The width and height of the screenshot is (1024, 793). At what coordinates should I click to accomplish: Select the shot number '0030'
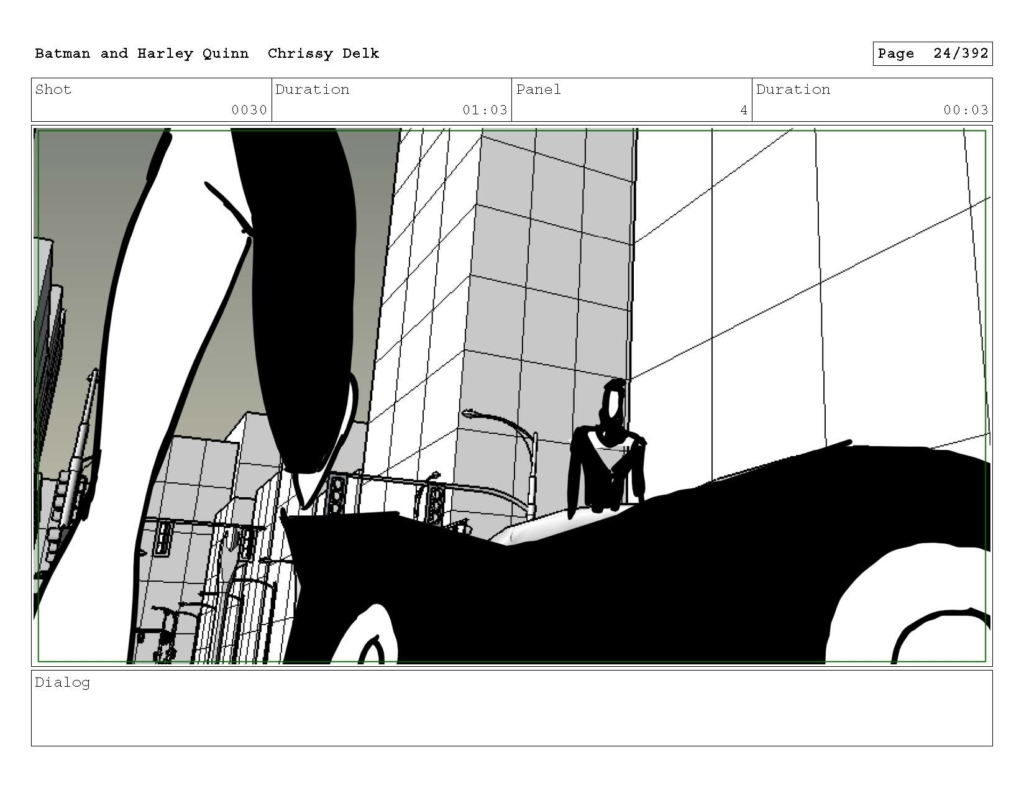[x=249, y=110]
